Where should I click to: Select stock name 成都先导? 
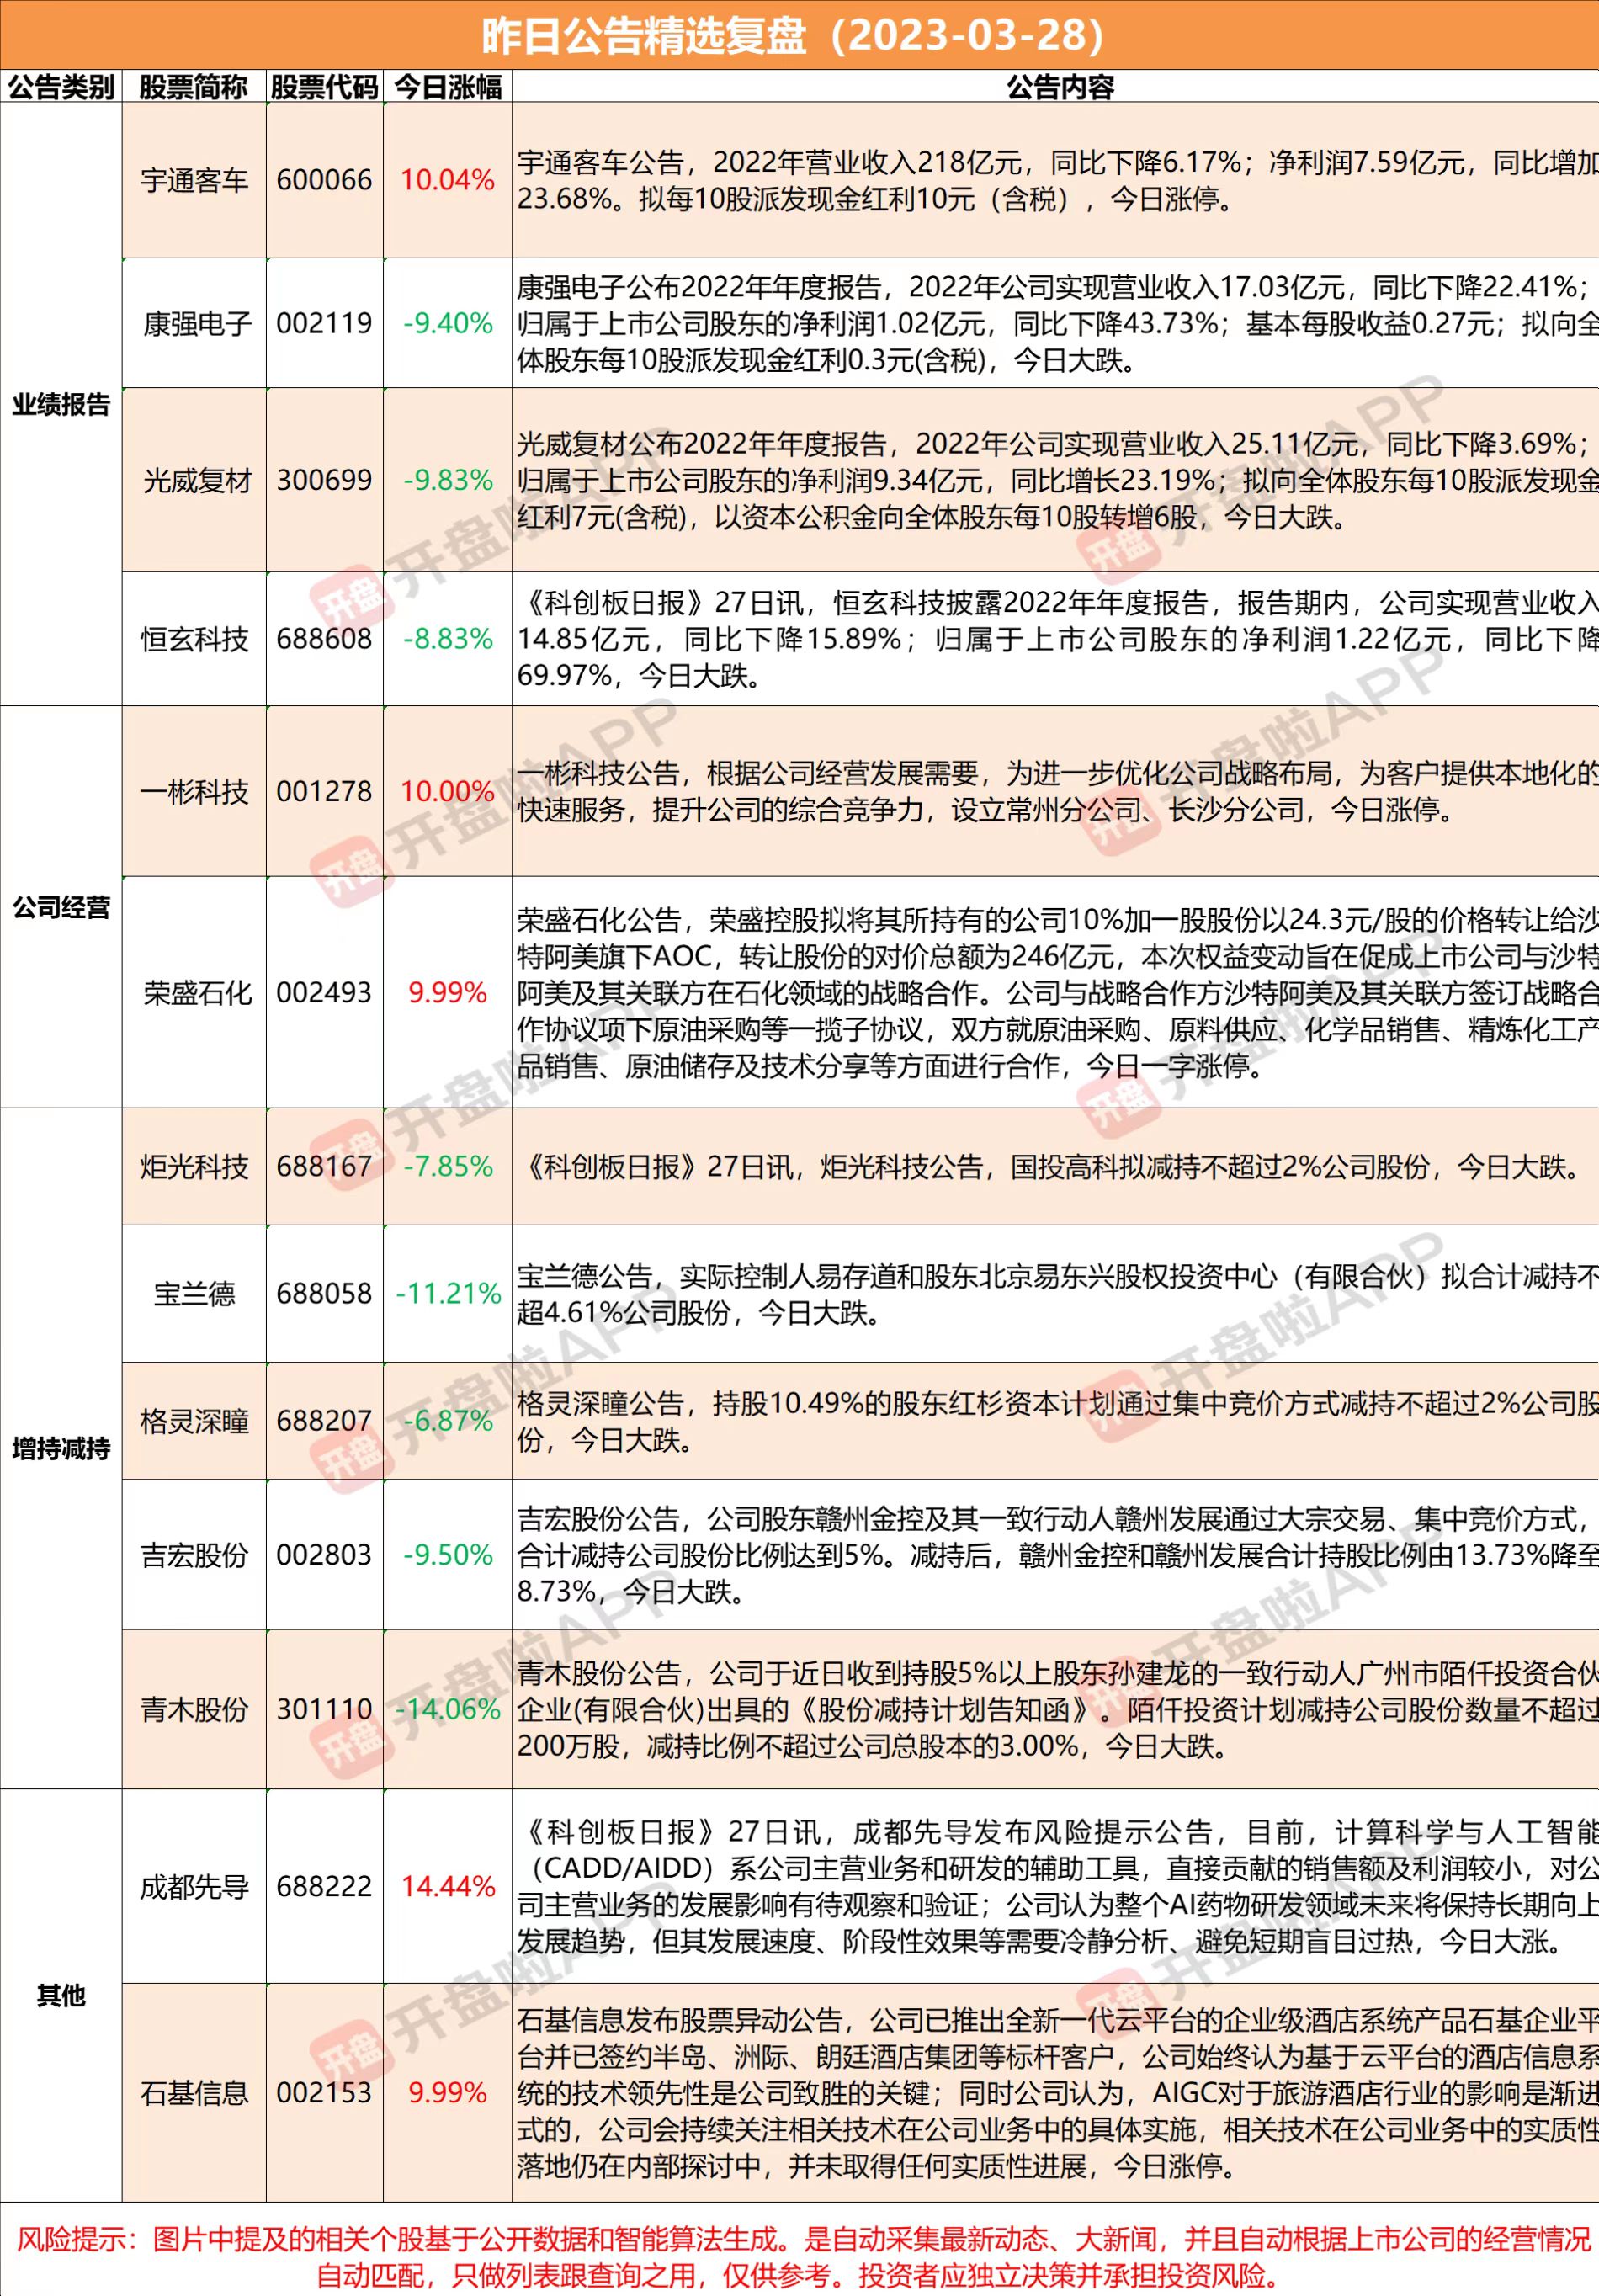[194, 1886]
